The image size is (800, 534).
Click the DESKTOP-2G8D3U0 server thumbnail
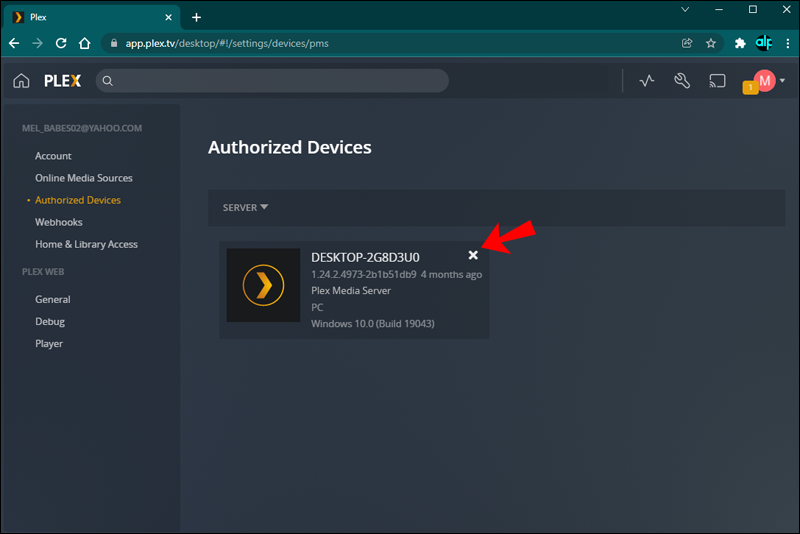click(263, 285)
